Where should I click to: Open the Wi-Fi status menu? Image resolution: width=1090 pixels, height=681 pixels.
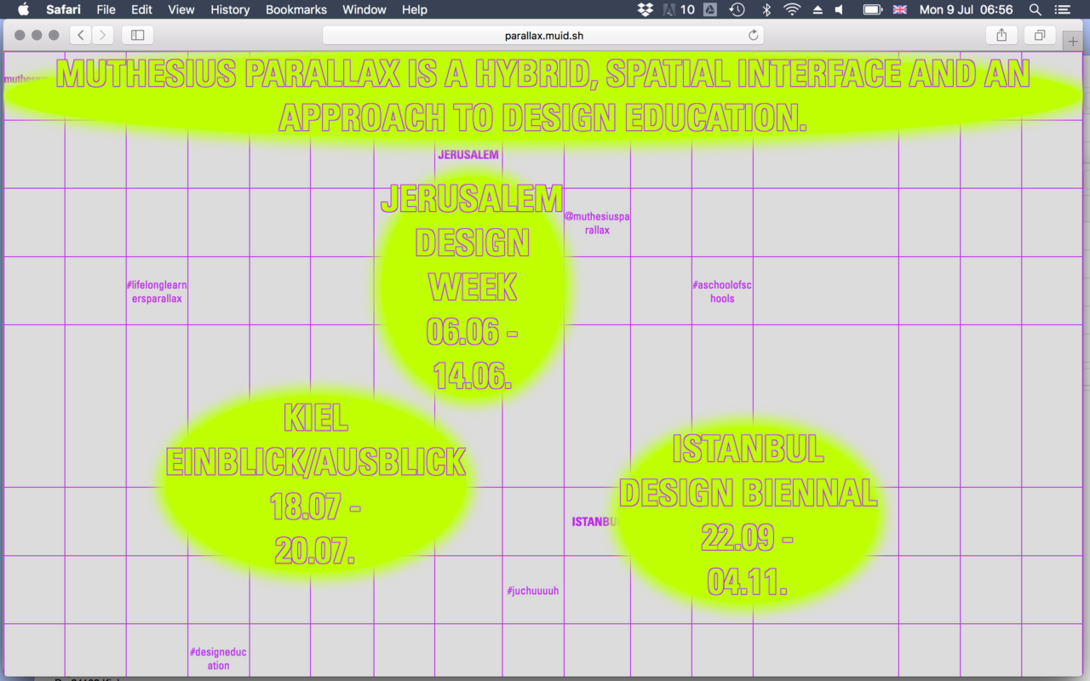tap(792, 10)
